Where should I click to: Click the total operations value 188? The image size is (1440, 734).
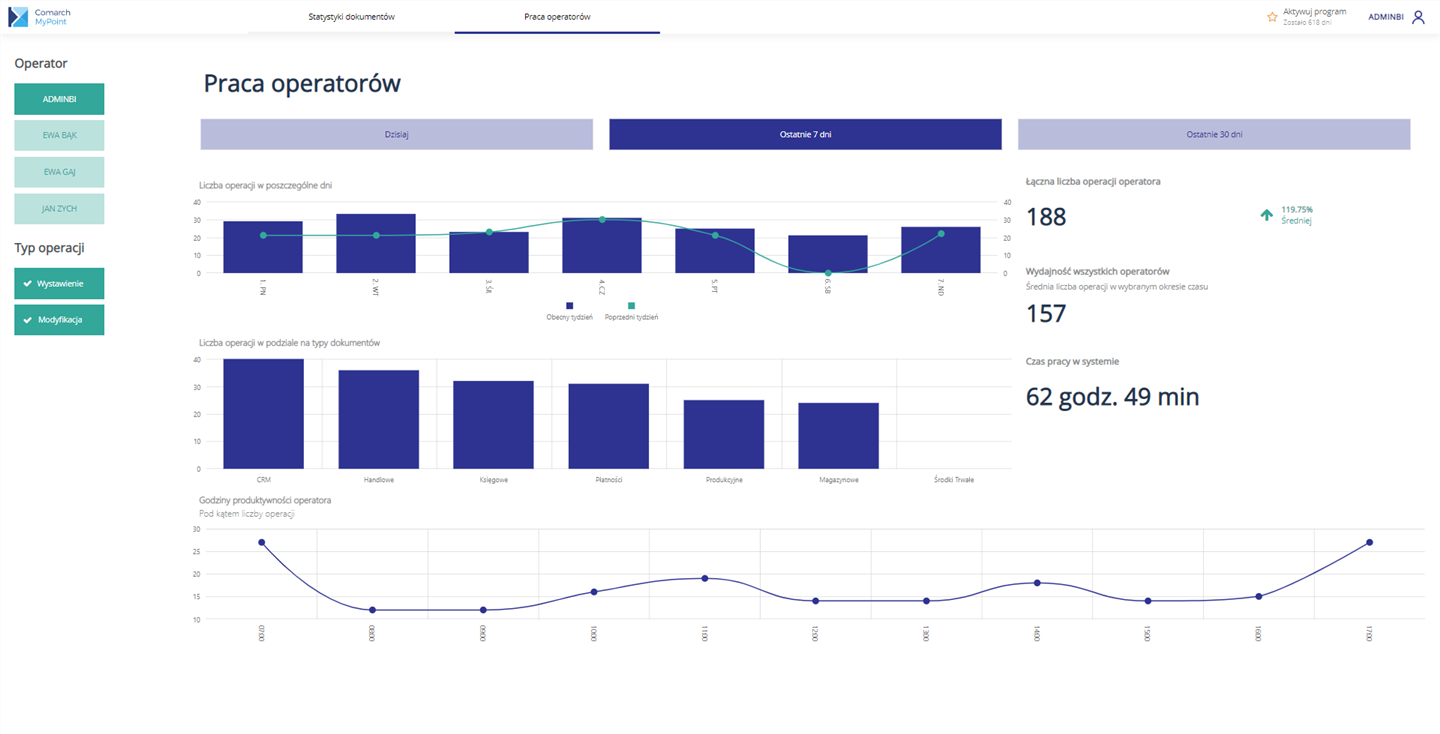1047,217
